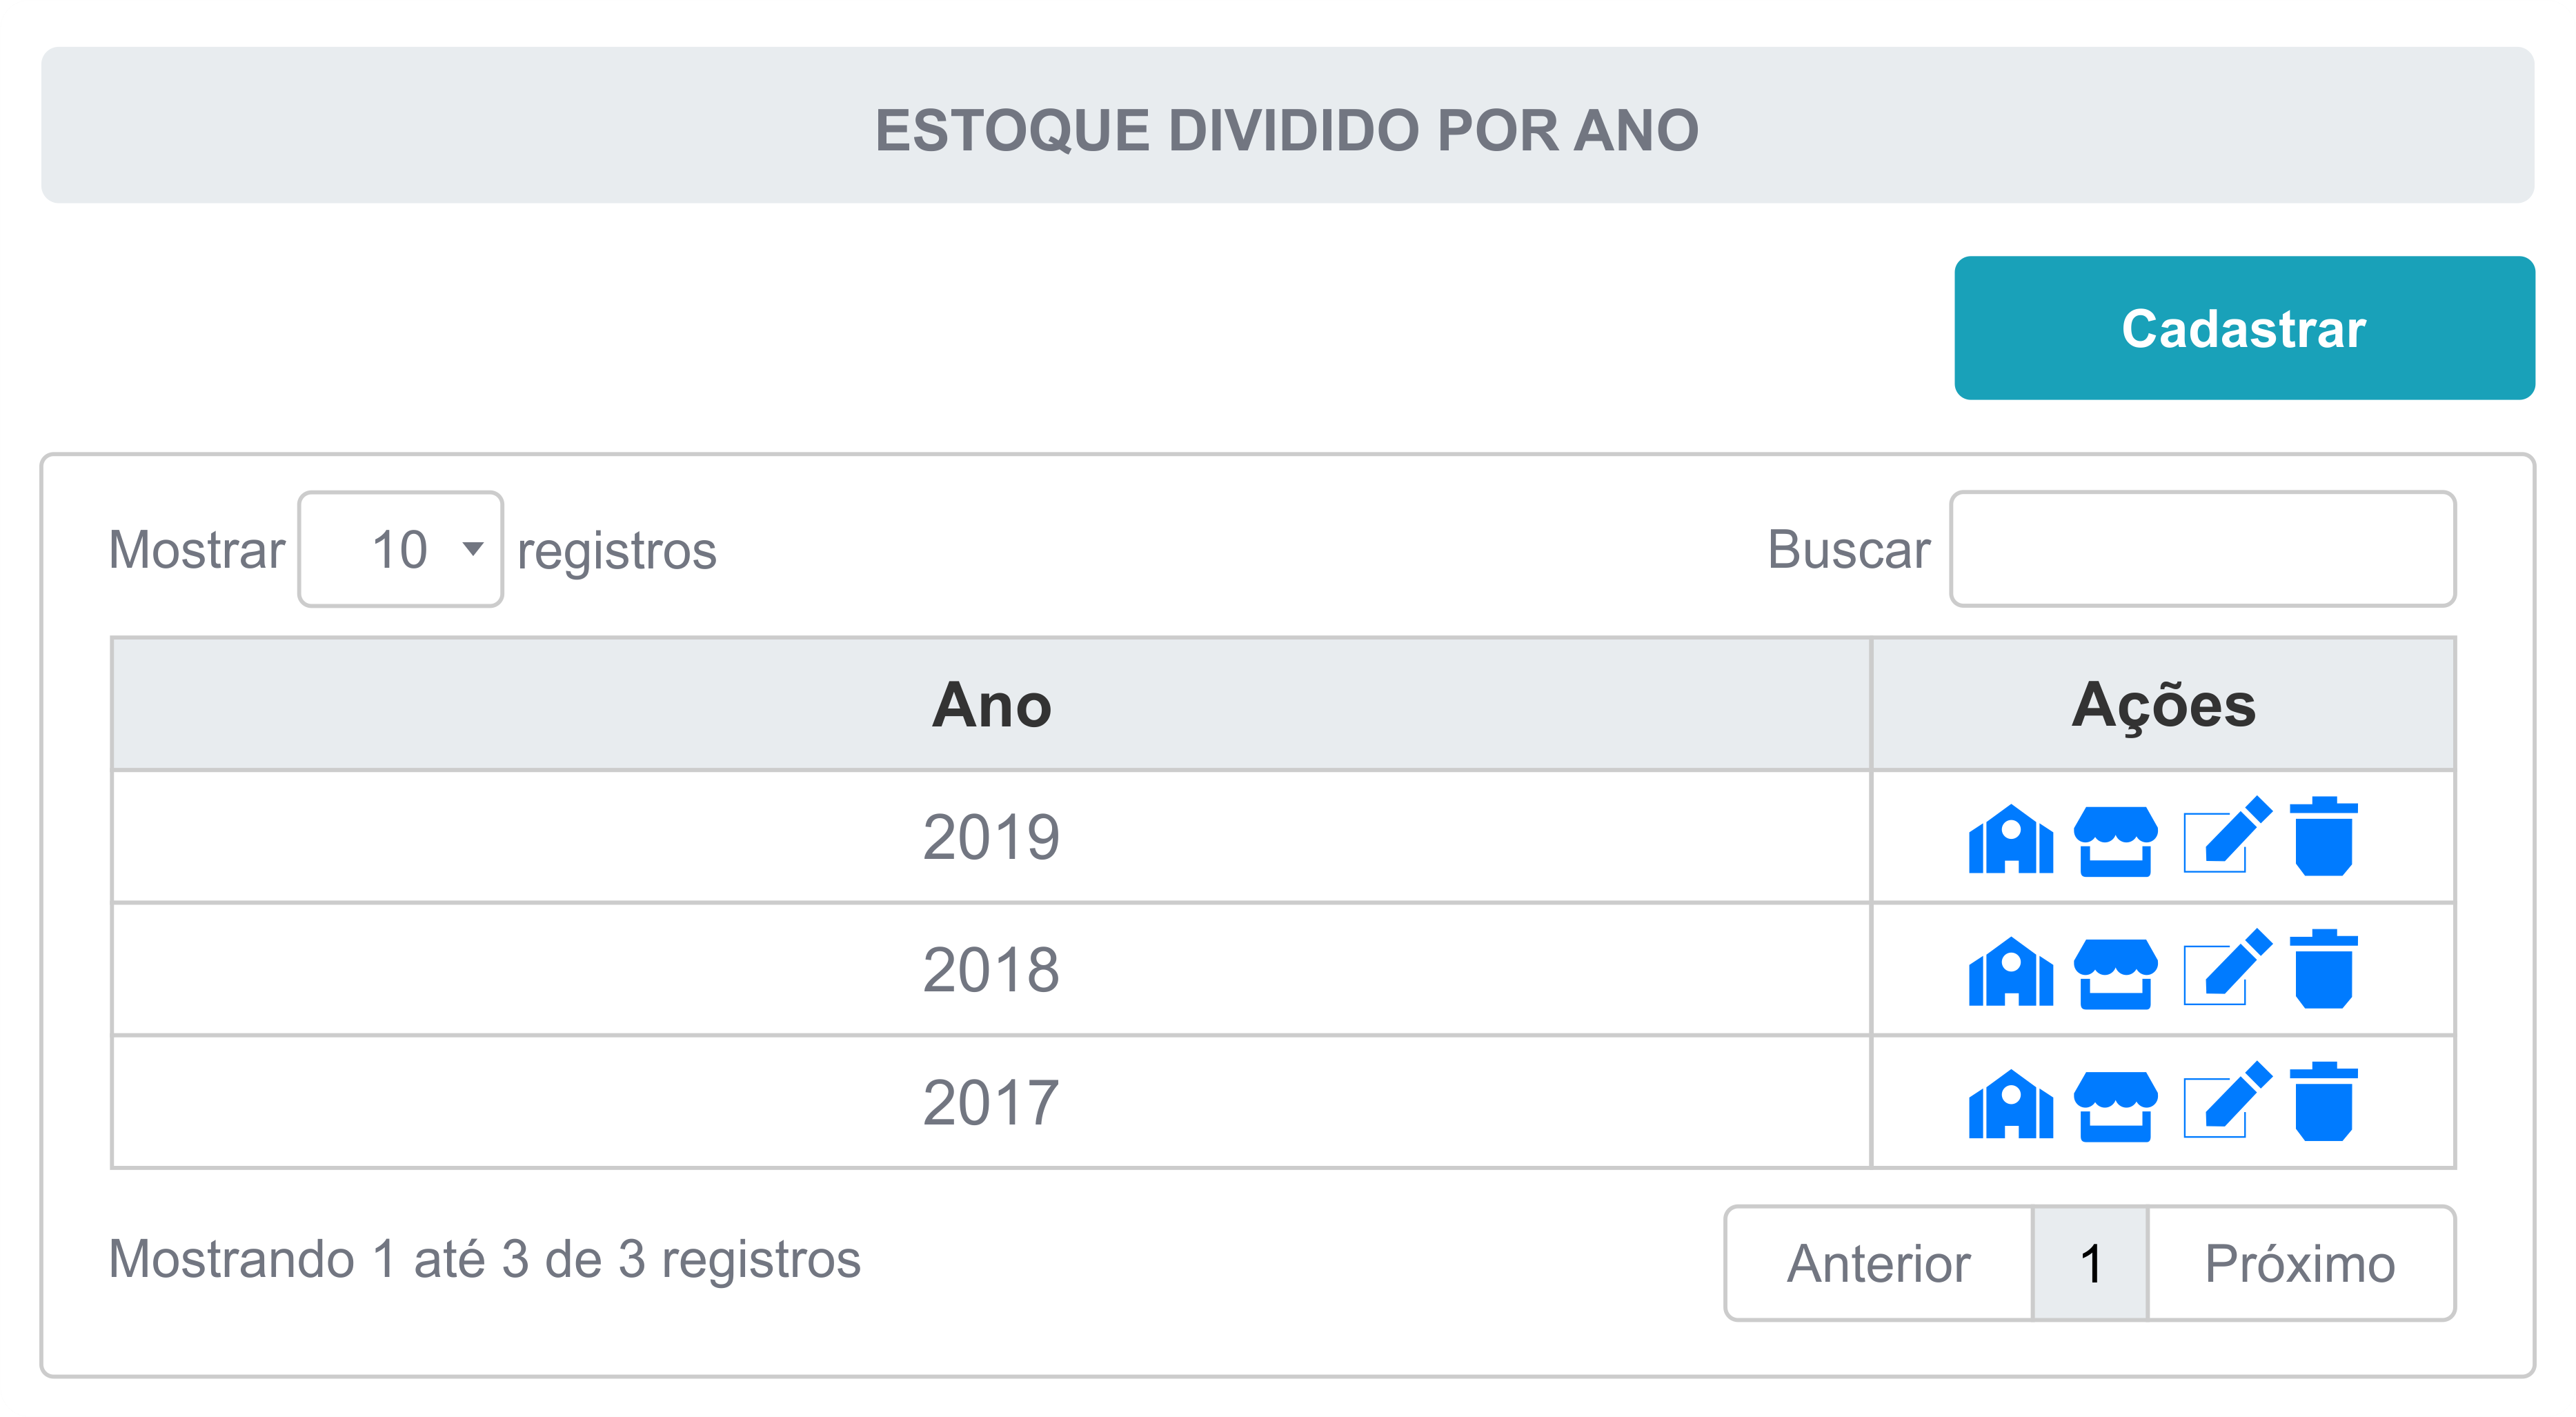
Task: Open warehouse icon for year 2018
Action: tap(2010, 971)
